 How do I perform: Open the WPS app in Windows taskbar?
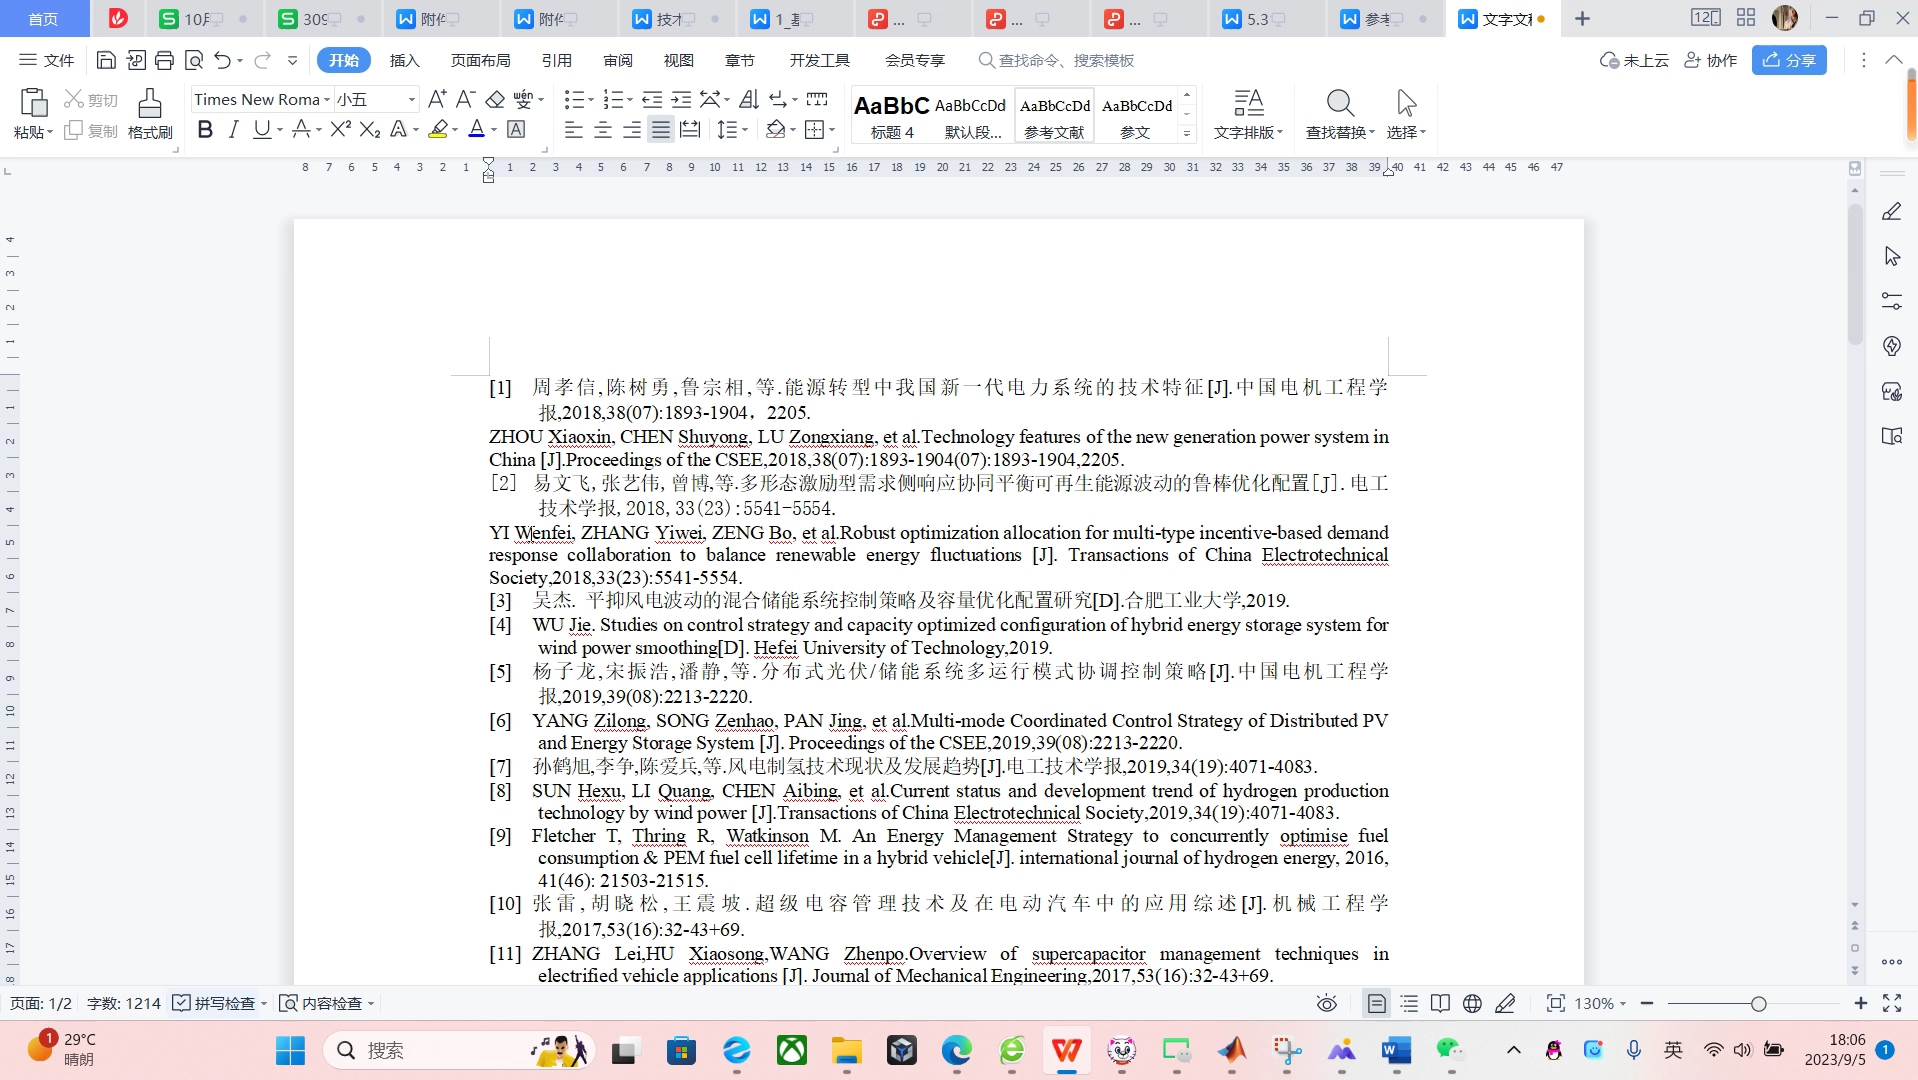pyautogui.click(x=1067, y=1050)
